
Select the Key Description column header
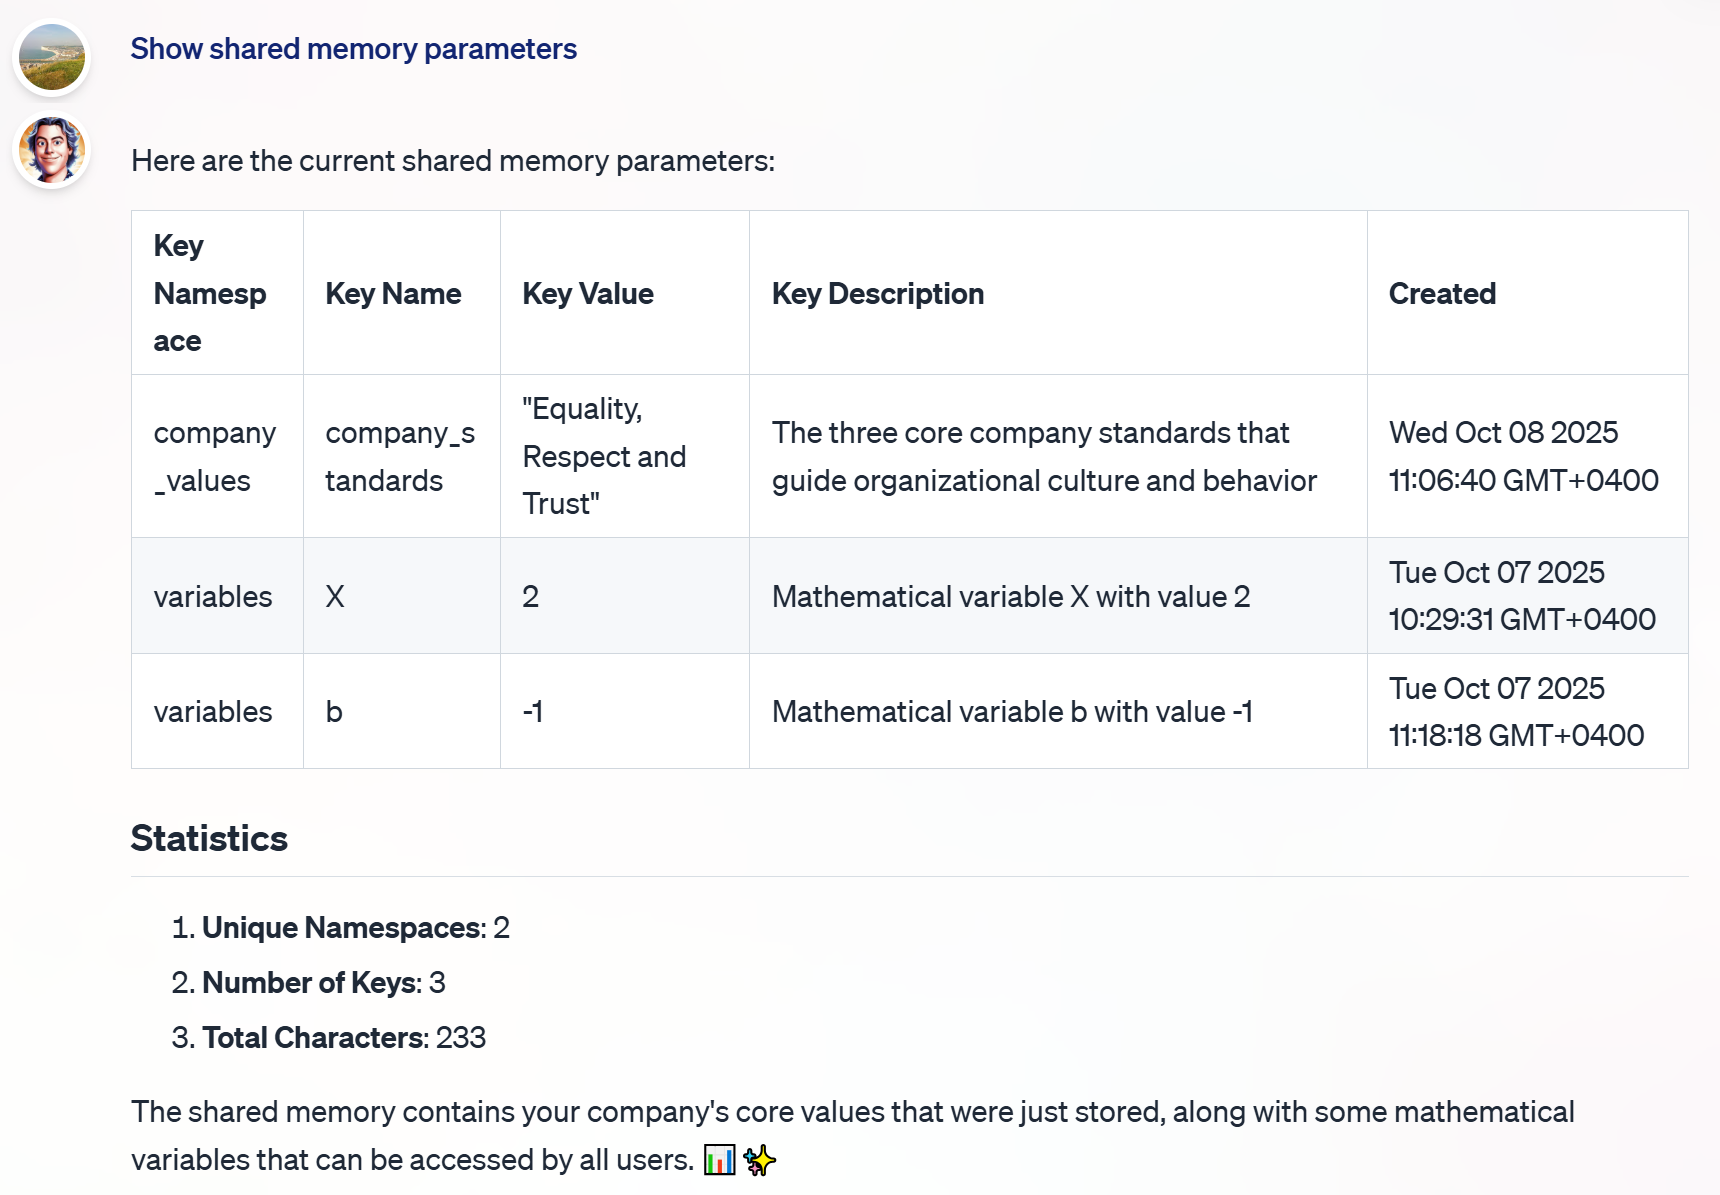pyautogui.click(x=877, y=293)
